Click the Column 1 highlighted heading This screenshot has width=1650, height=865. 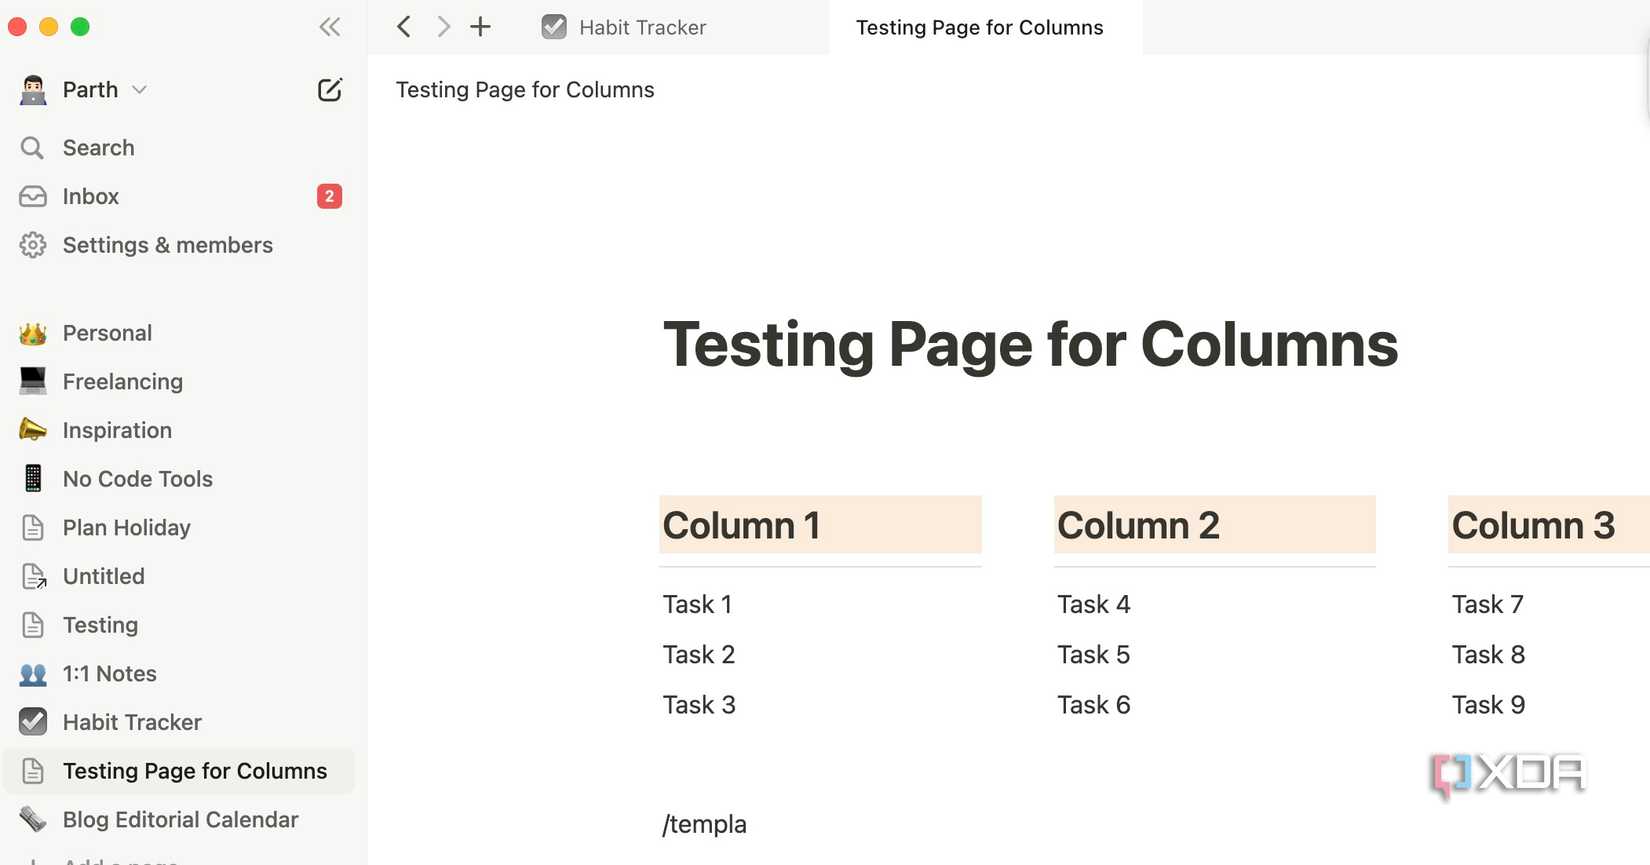pos(741,526)
